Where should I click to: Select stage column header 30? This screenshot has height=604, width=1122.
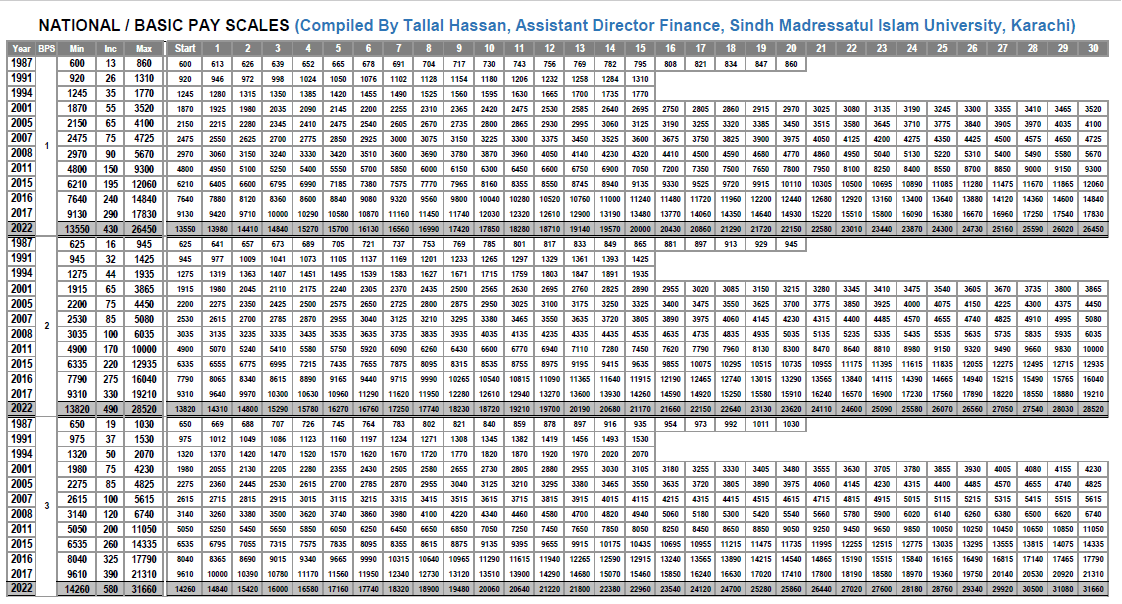pos(1093,49)
